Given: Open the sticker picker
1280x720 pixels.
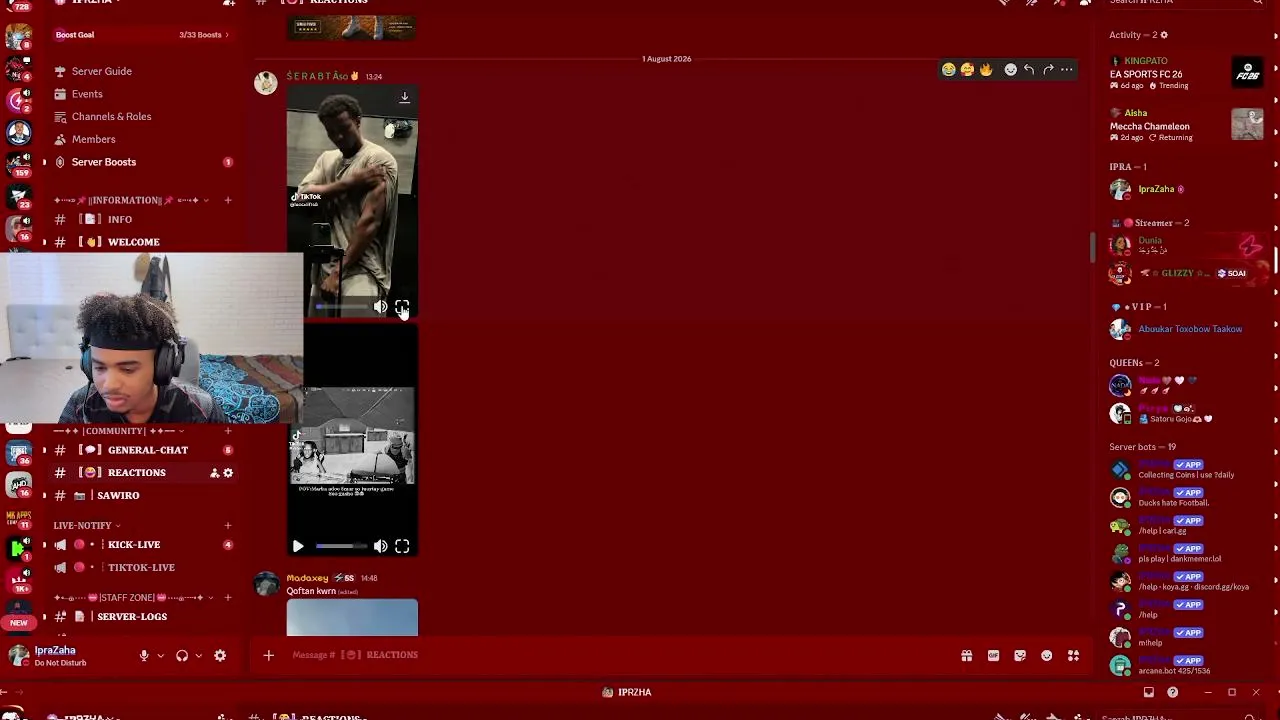Looking at the screenshot, I should 1020,656.
